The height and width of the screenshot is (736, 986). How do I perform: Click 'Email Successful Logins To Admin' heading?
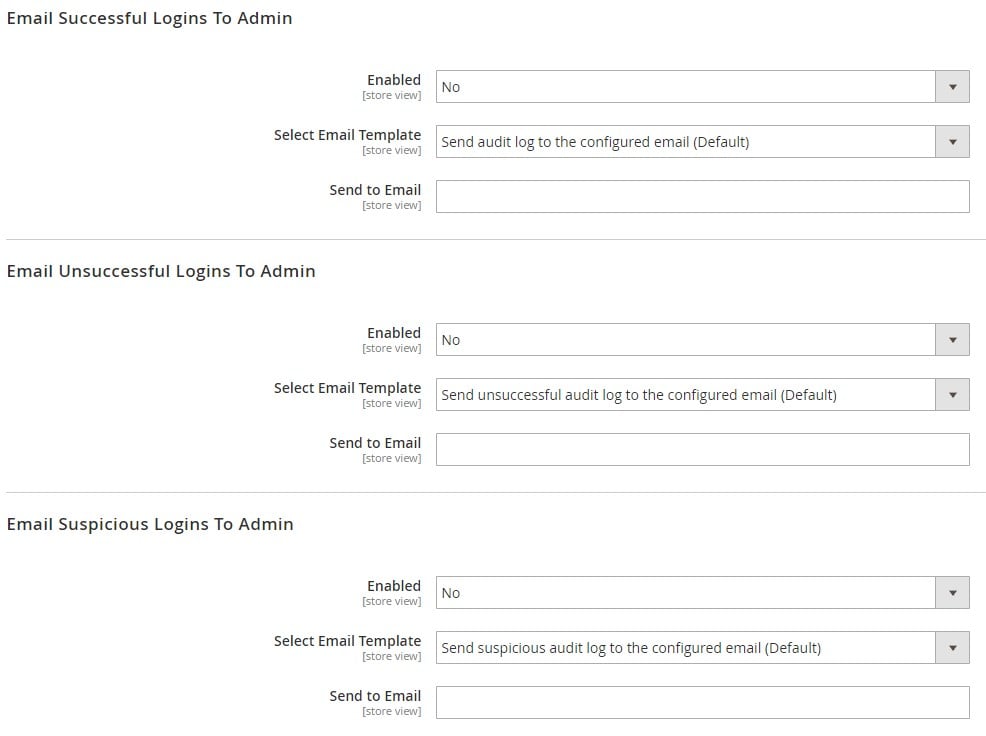[150, 18]
